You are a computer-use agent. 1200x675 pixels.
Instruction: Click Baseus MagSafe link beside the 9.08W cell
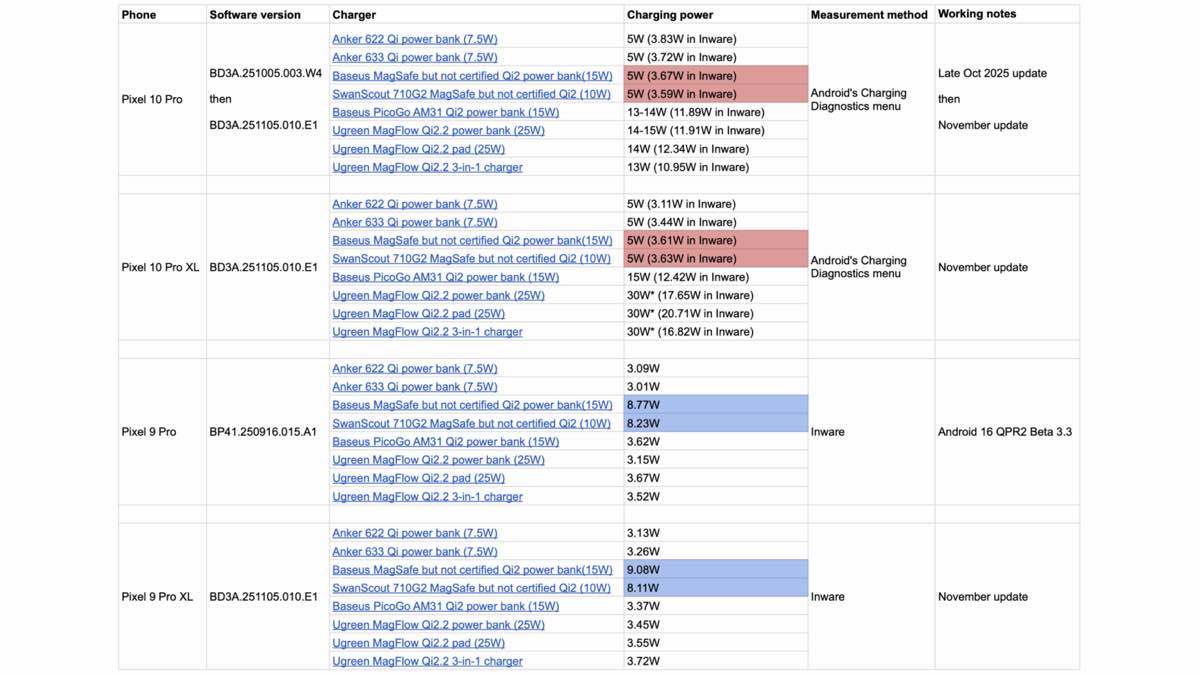point(472,570)
